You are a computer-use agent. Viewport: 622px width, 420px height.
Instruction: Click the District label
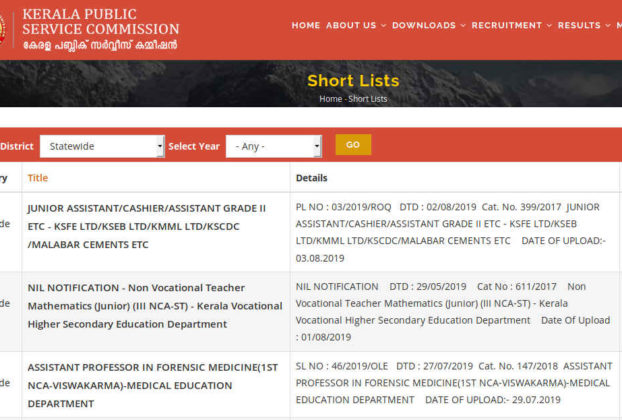click(x=17, y=146)
